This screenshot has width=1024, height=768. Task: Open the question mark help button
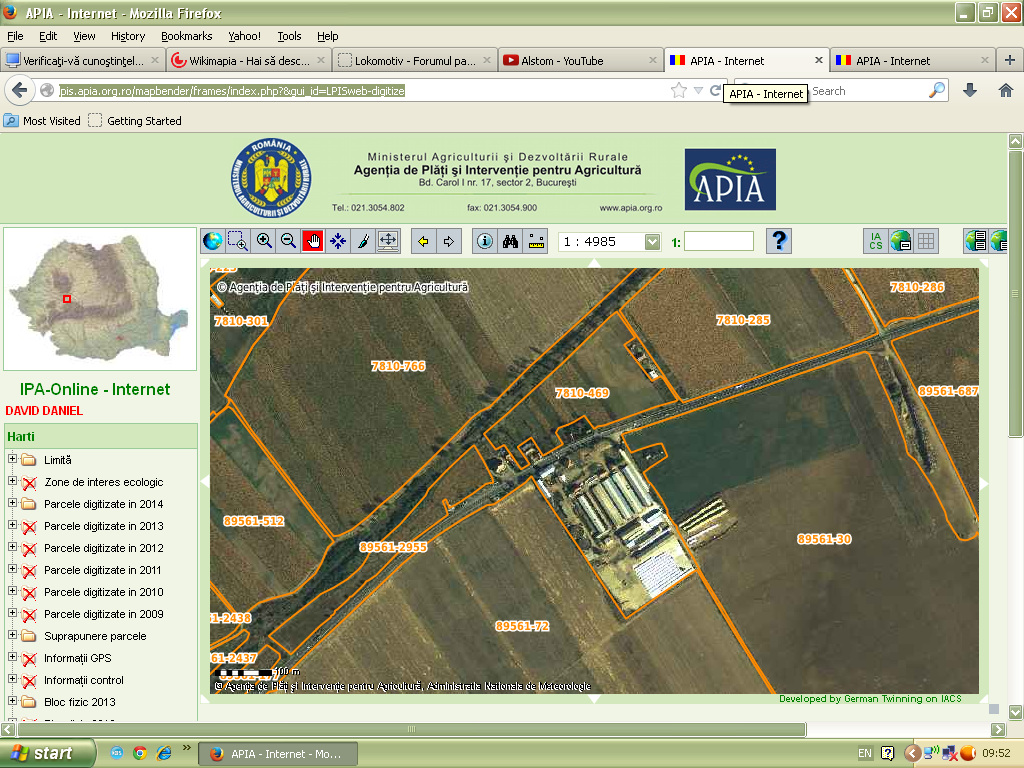(x=778, y=241)
